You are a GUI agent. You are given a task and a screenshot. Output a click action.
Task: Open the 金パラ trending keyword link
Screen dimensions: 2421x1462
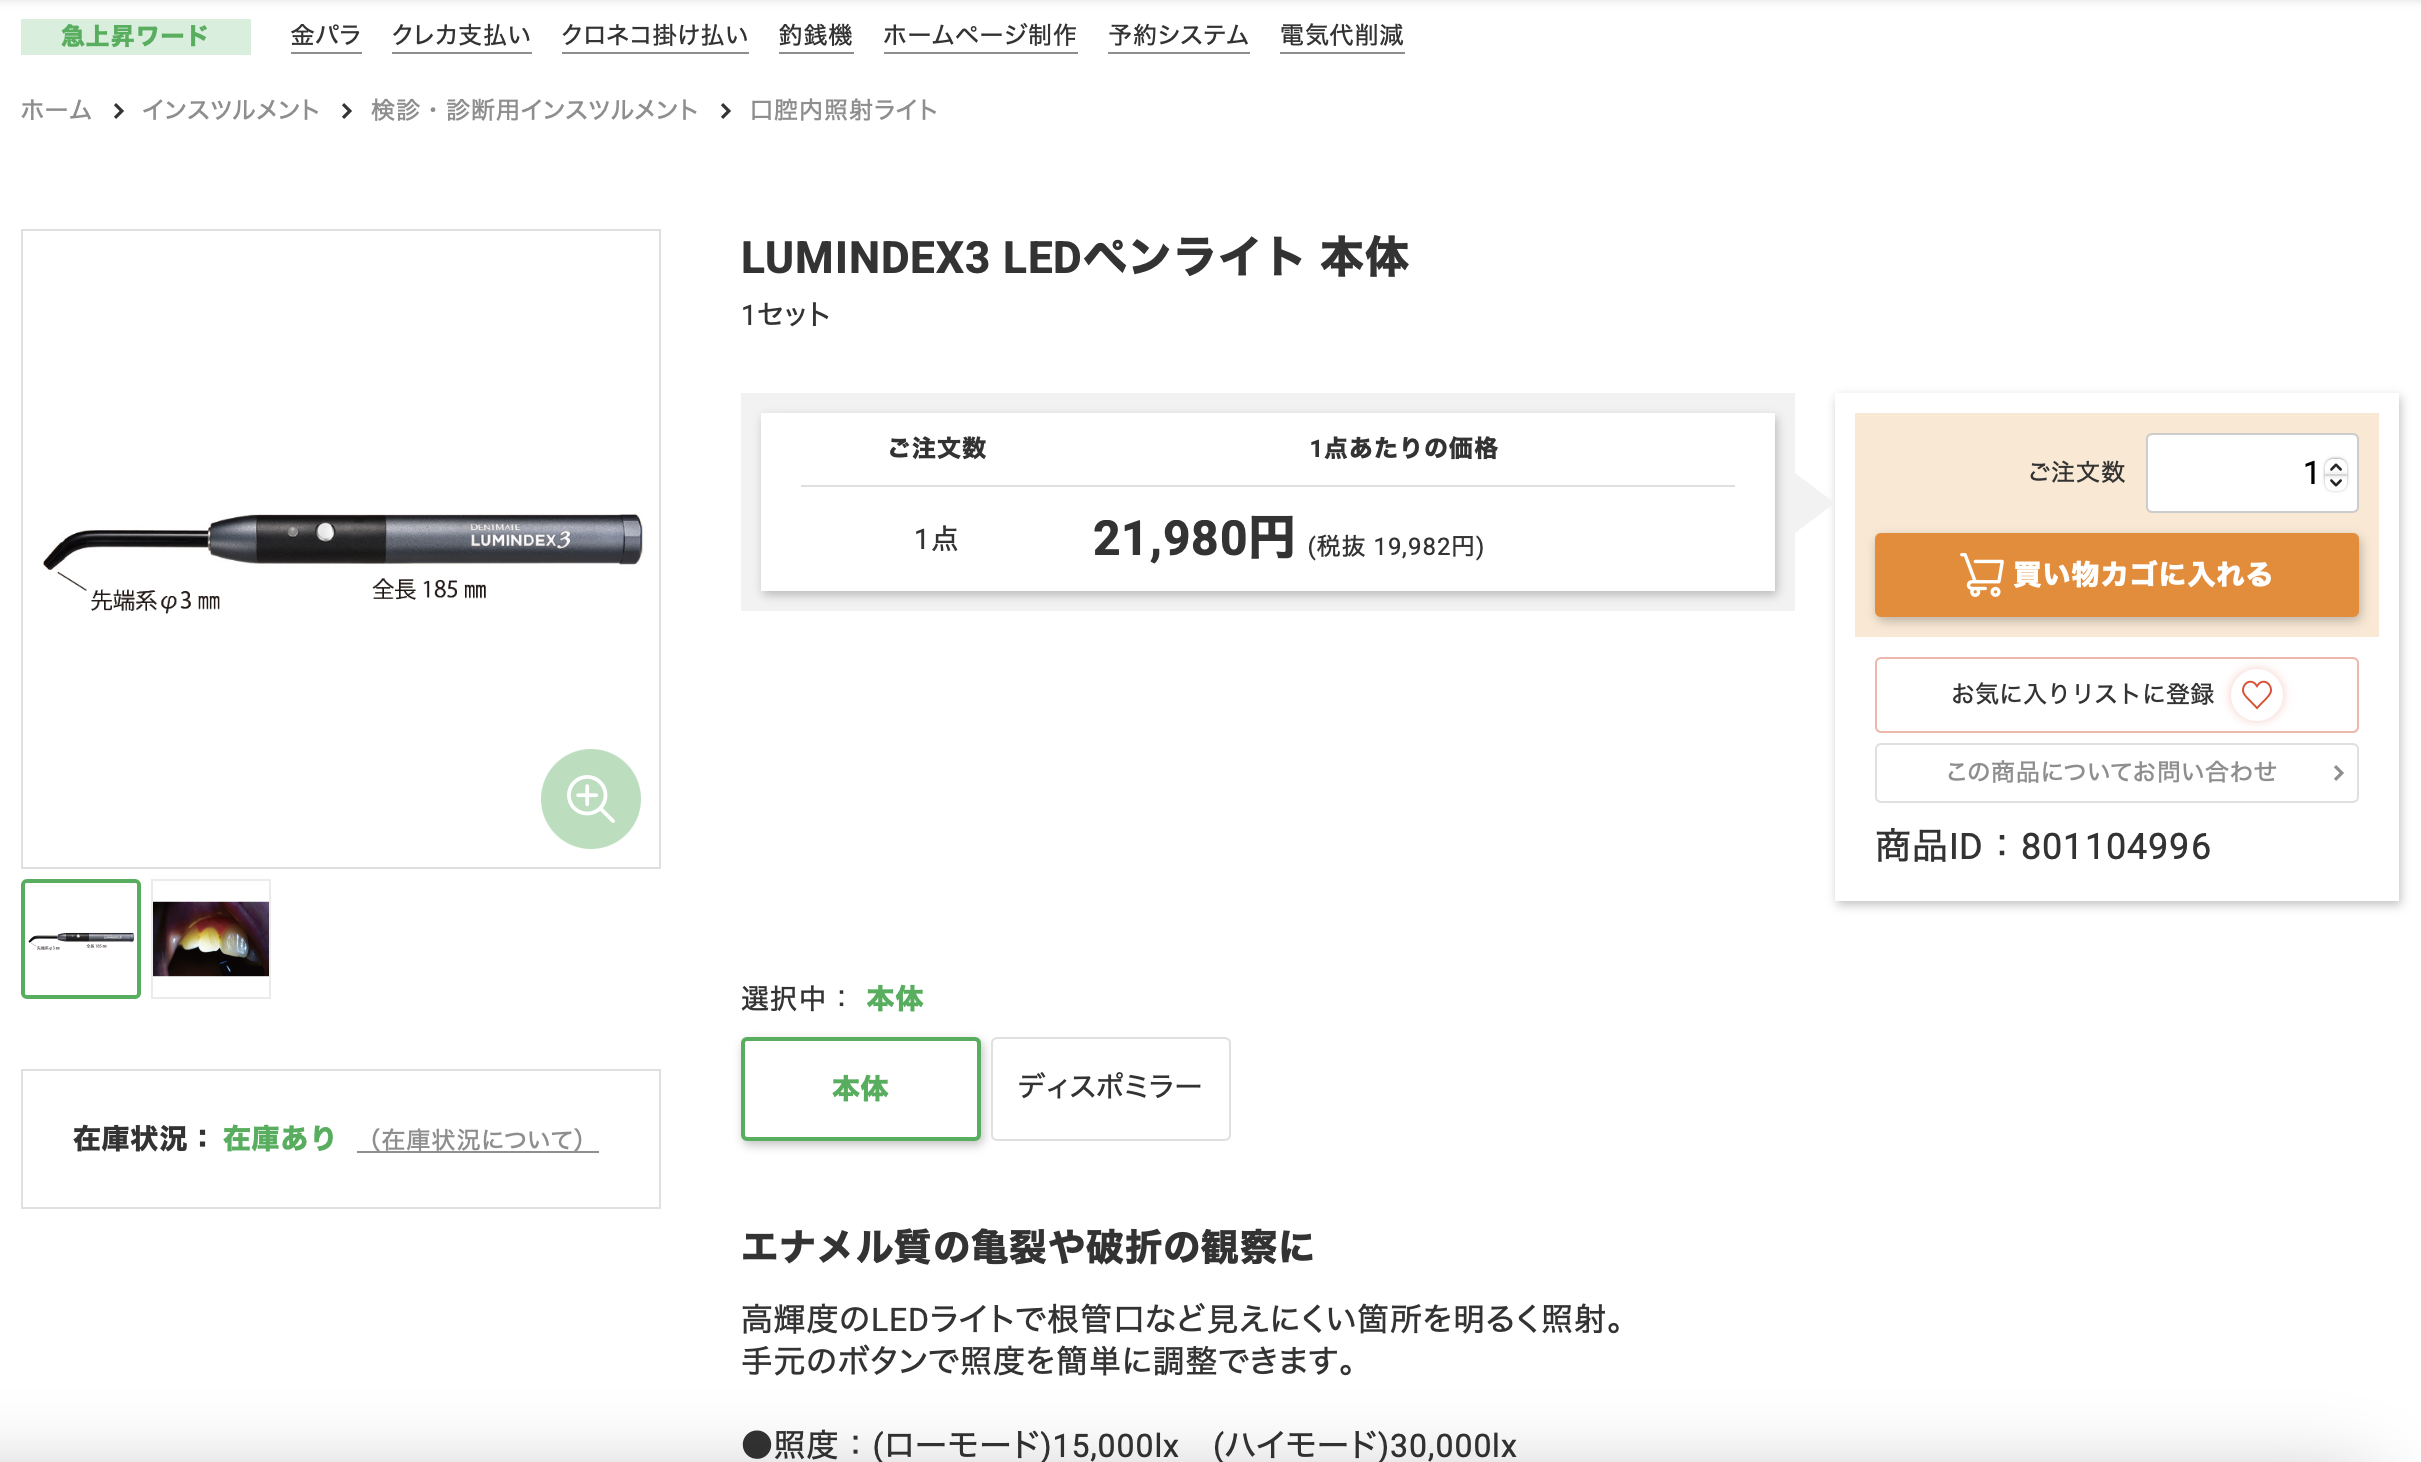pos(325,36)
